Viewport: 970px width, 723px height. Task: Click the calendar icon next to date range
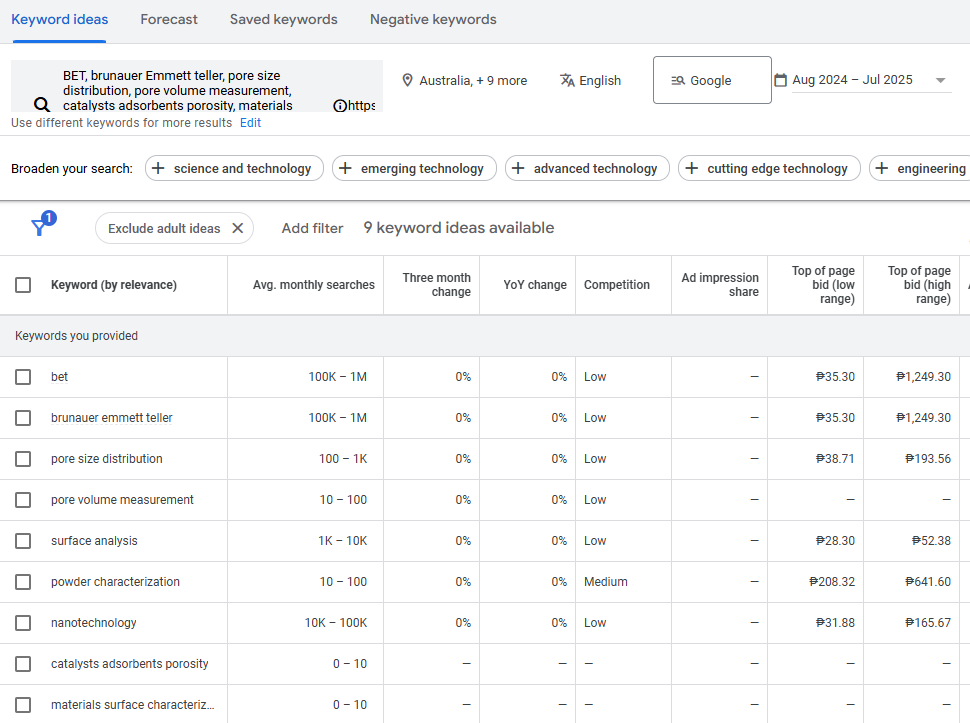point(781,80)
